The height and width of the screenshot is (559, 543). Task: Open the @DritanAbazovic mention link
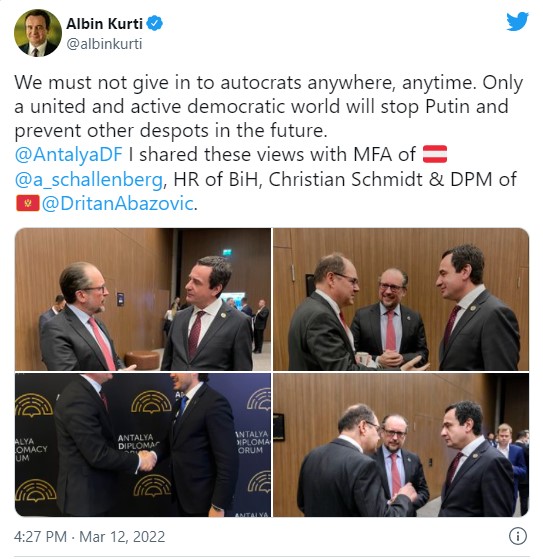pyautogui.click(x=118, y=204)
